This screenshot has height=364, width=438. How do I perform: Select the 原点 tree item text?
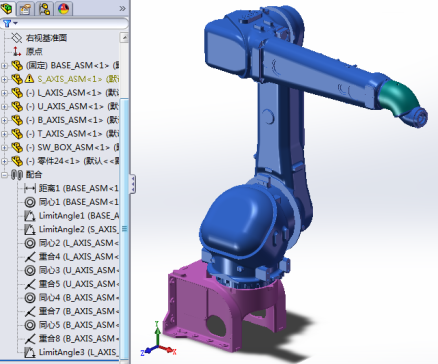click(x=34, y=51)
